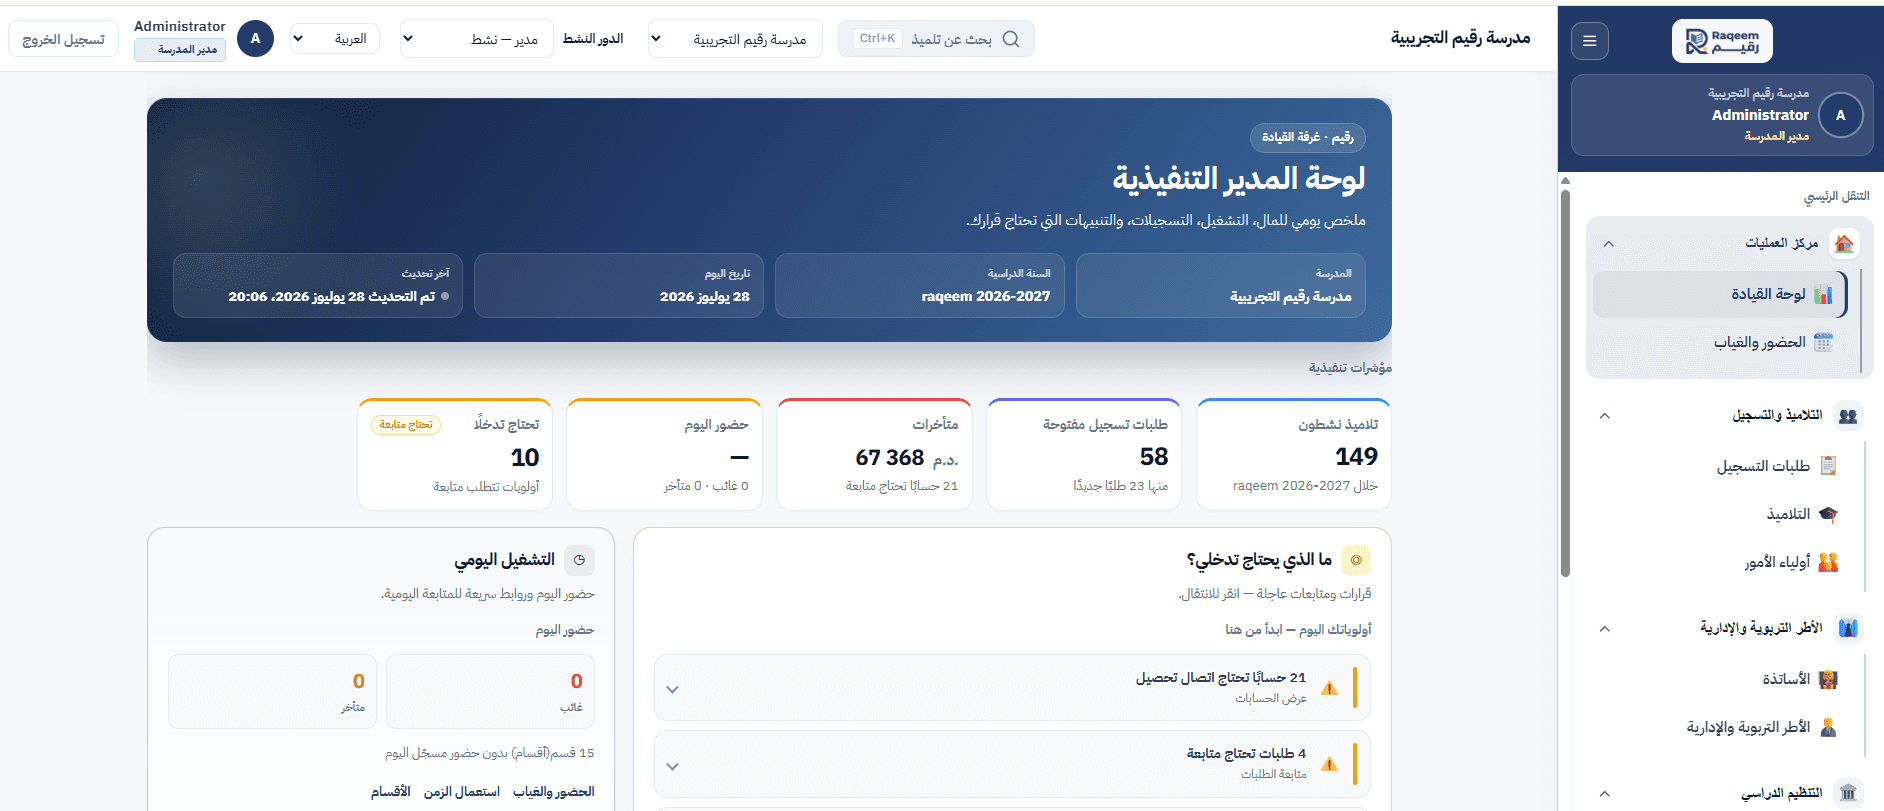
Task: Click the آخر تحديث timestamp tile
Action: [318, 285]
